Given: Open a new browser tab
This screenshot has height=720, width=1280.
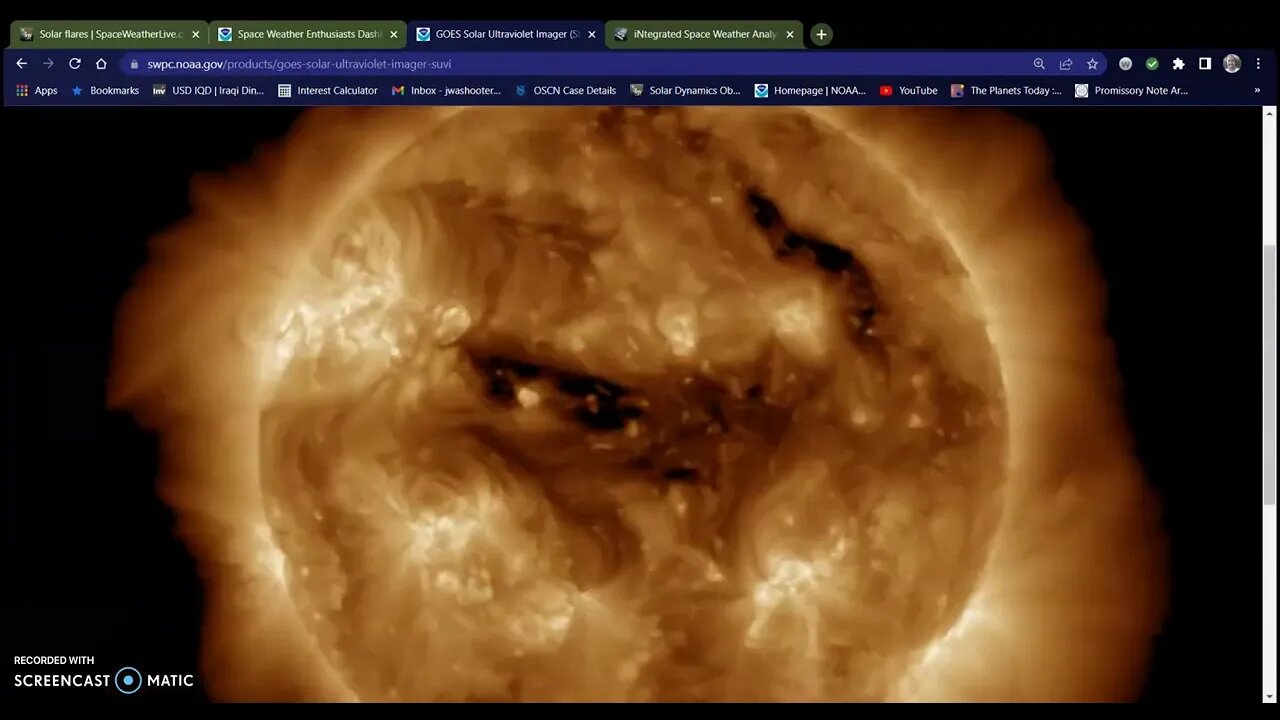Looking at the screenshot, I should coord(821,34).
